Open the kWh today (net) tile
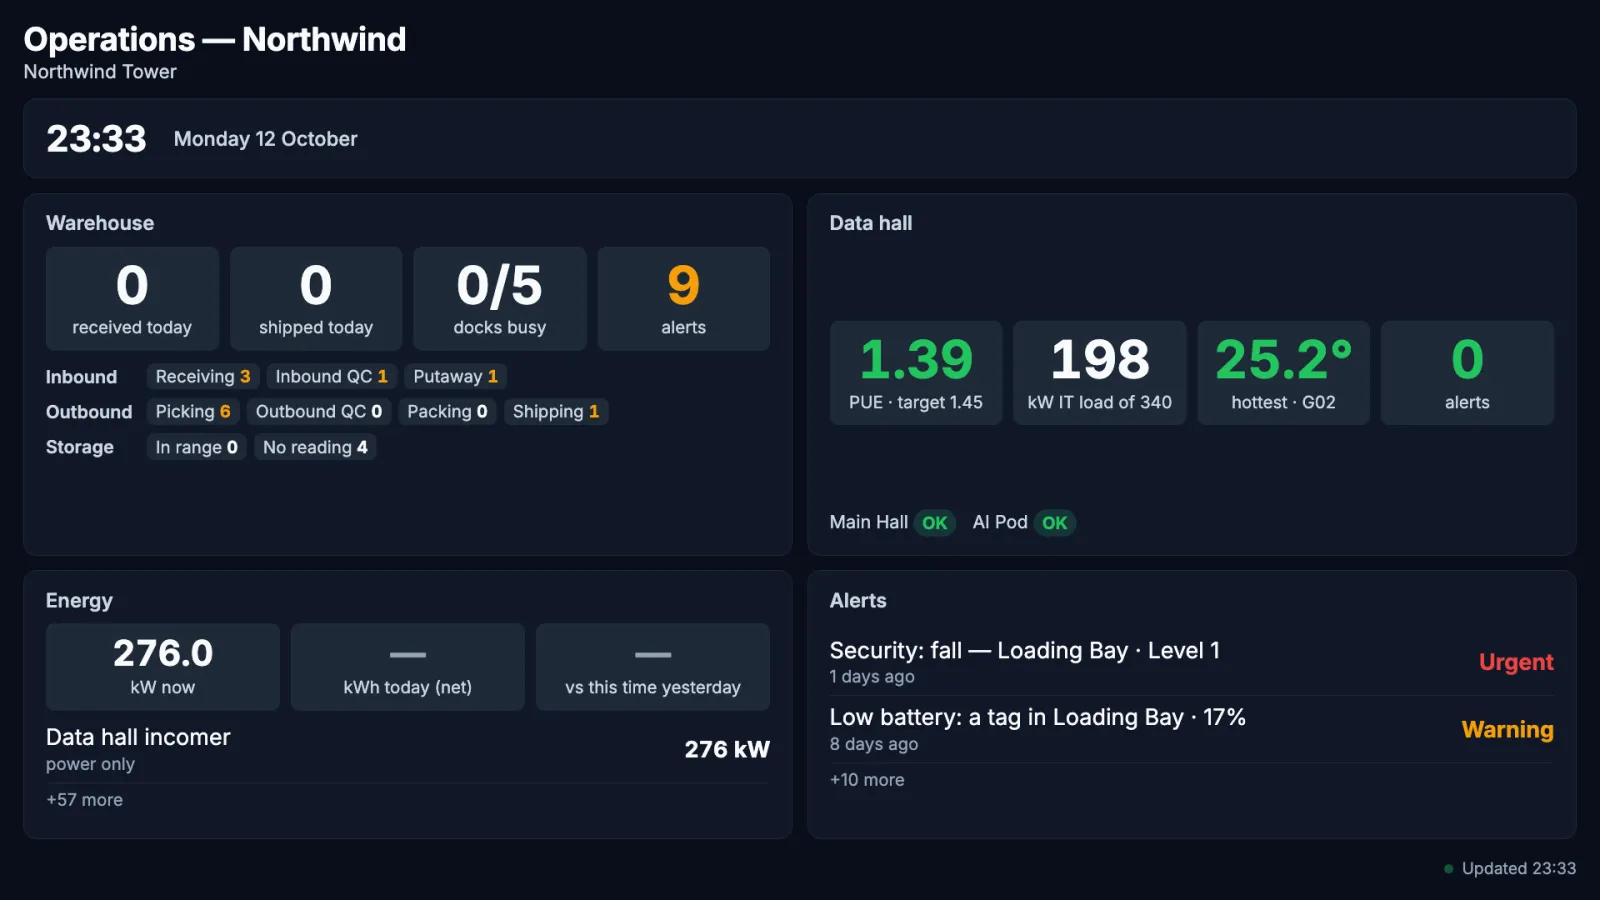1600x900 pixels. click(408, 667)
